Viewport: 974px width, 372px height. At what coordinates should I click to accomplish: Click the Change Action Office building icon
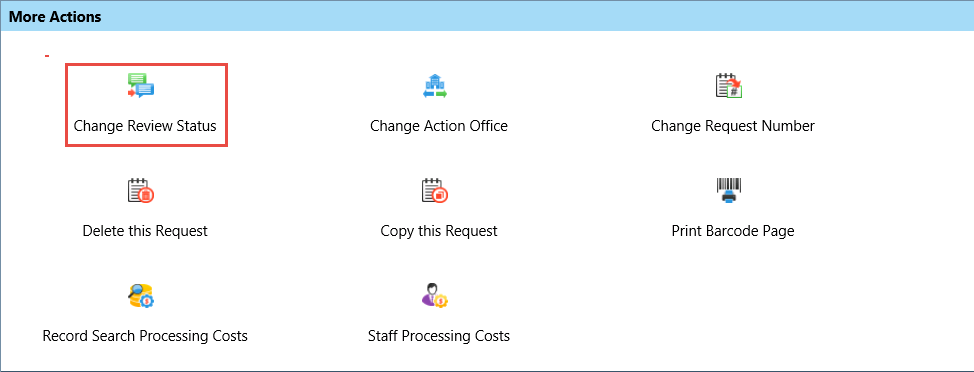(x=435, y=86)
